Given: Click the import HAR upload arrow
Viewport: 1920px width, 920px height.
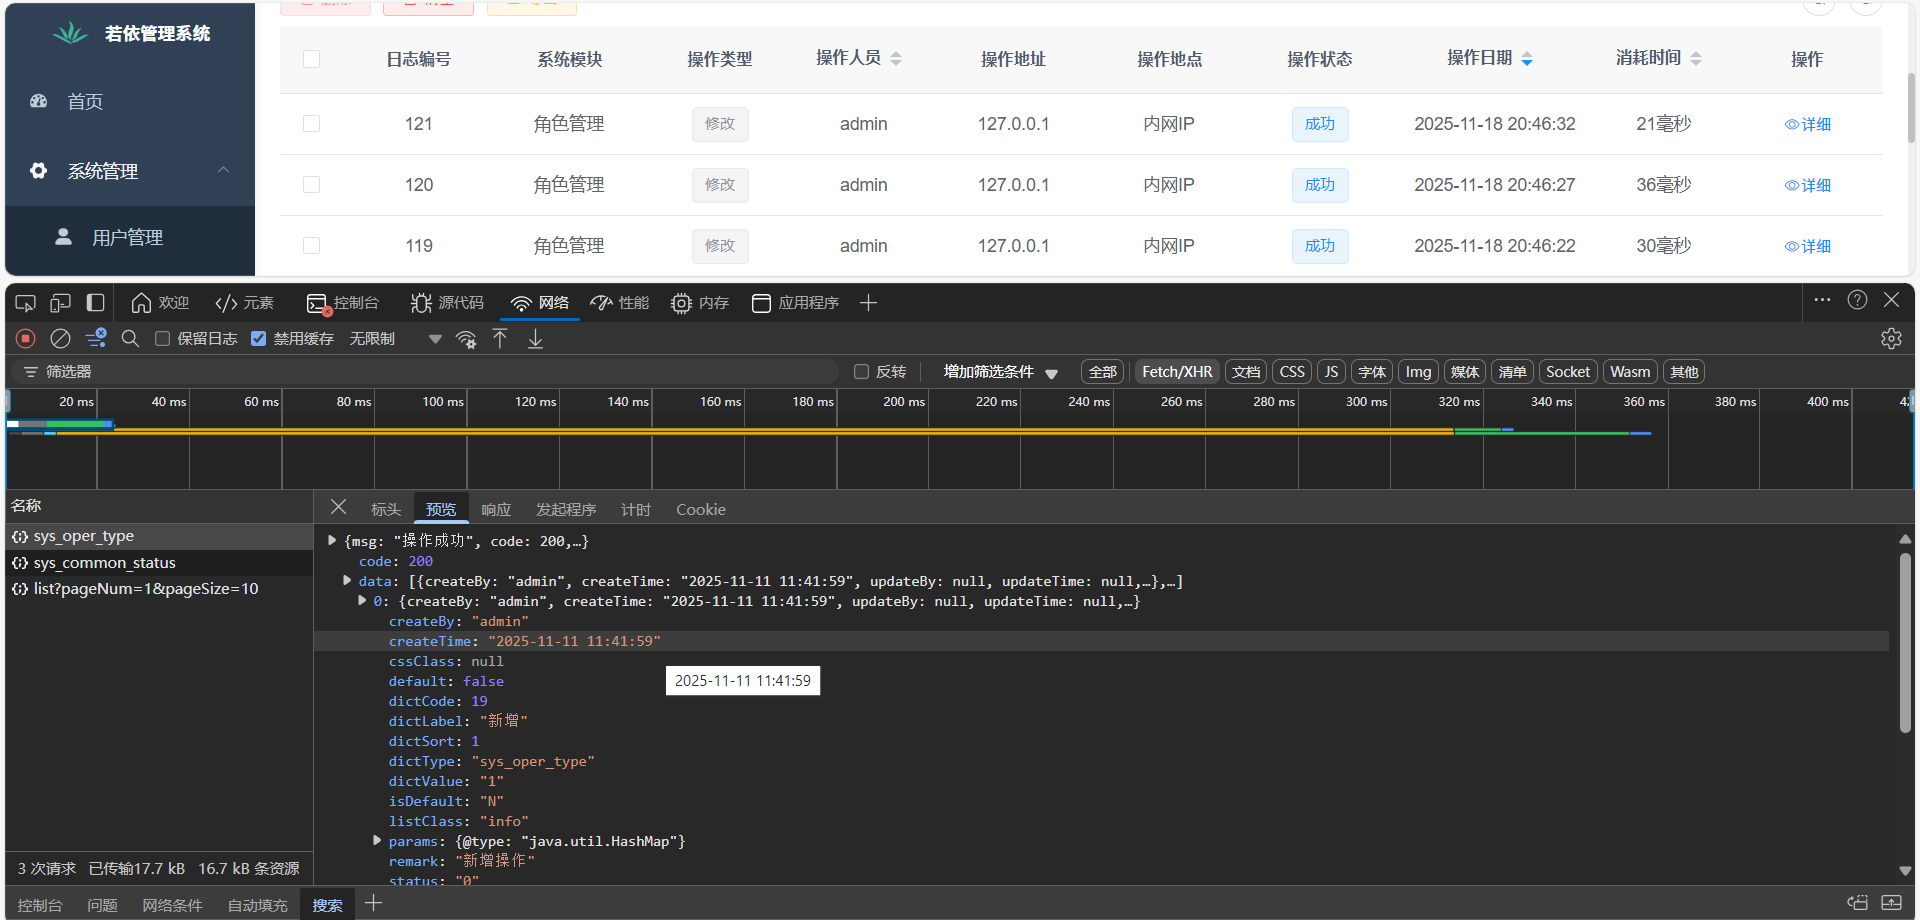Looking at the screenshot, I should pyautogui.click(x=500, y=339).
